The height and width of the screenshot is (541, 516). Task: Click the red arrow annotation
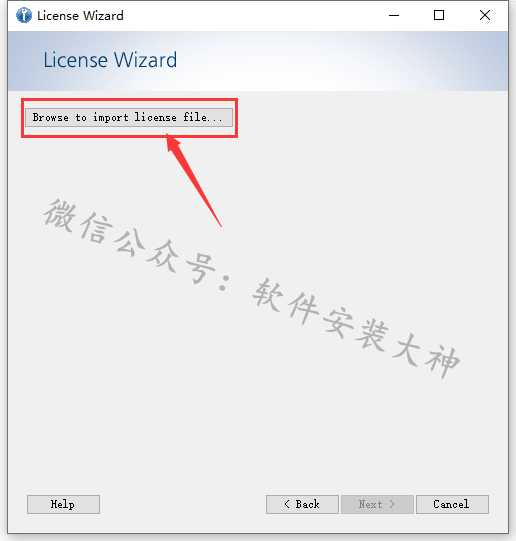point(194,180)
